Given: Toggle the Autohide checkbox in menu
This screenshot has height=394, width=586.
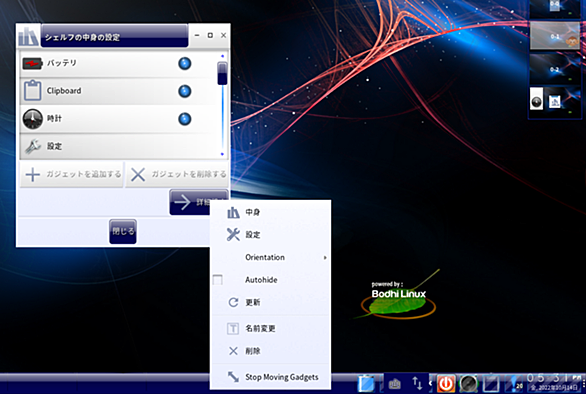Looking at the screenshot, I should 218,280.
